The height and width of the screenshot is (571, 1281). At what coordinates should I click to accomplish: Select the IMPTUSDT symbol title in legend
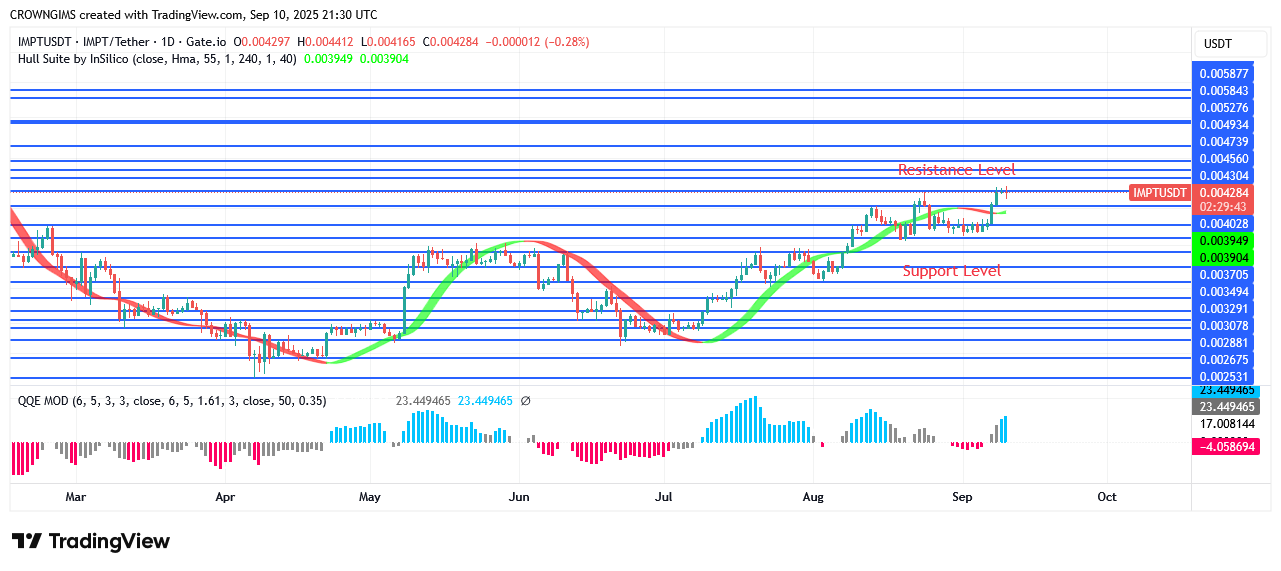(123, 42)
